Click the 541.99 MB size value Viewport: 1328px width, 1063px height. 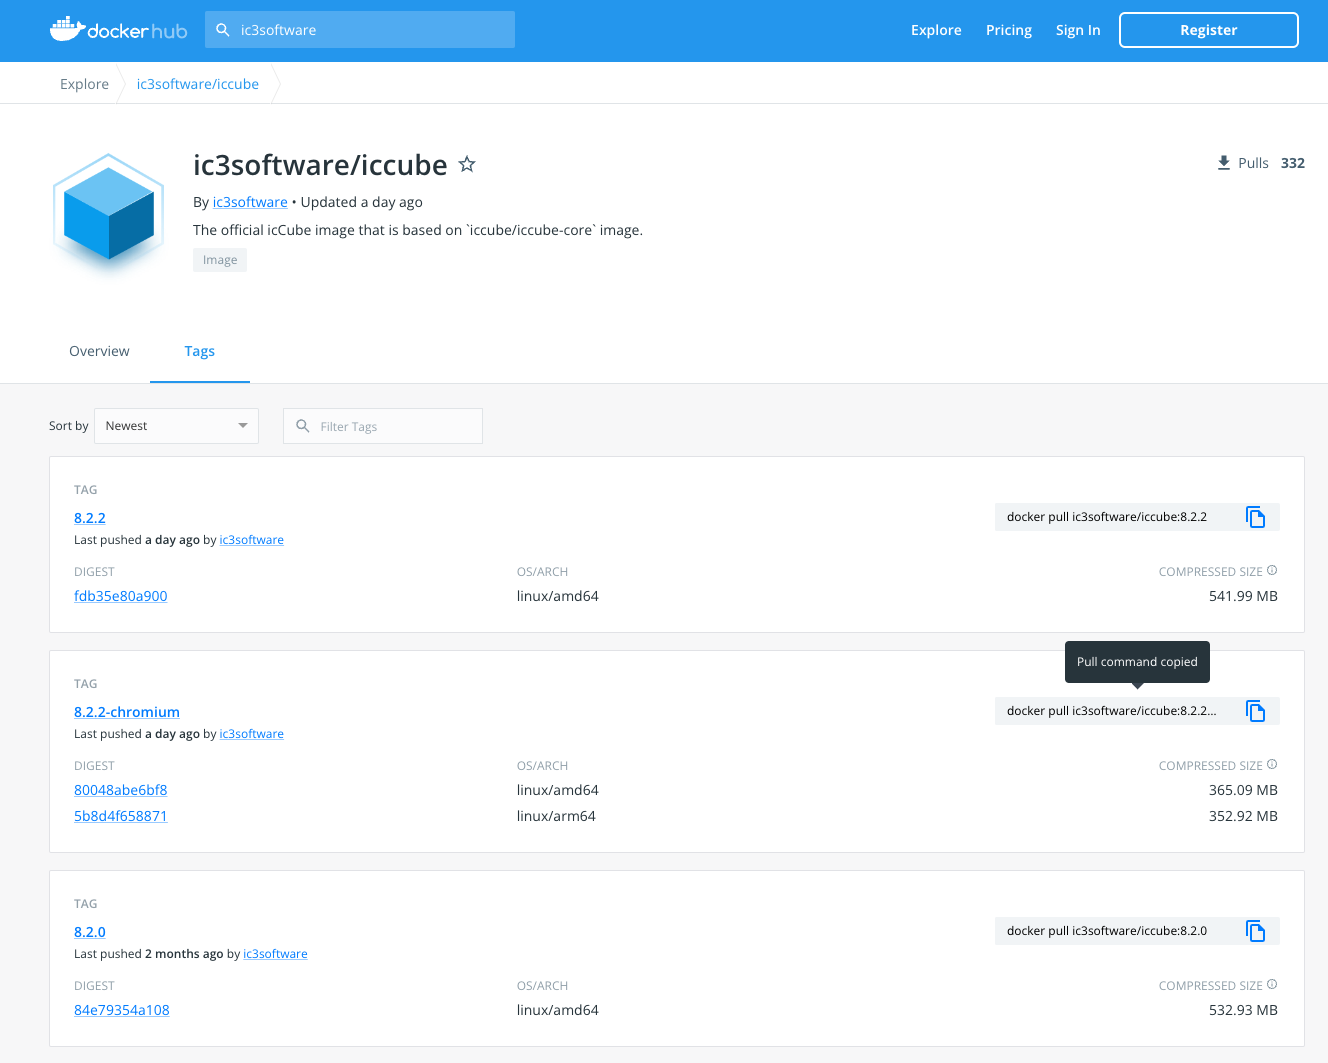[x=1243, y=596]
